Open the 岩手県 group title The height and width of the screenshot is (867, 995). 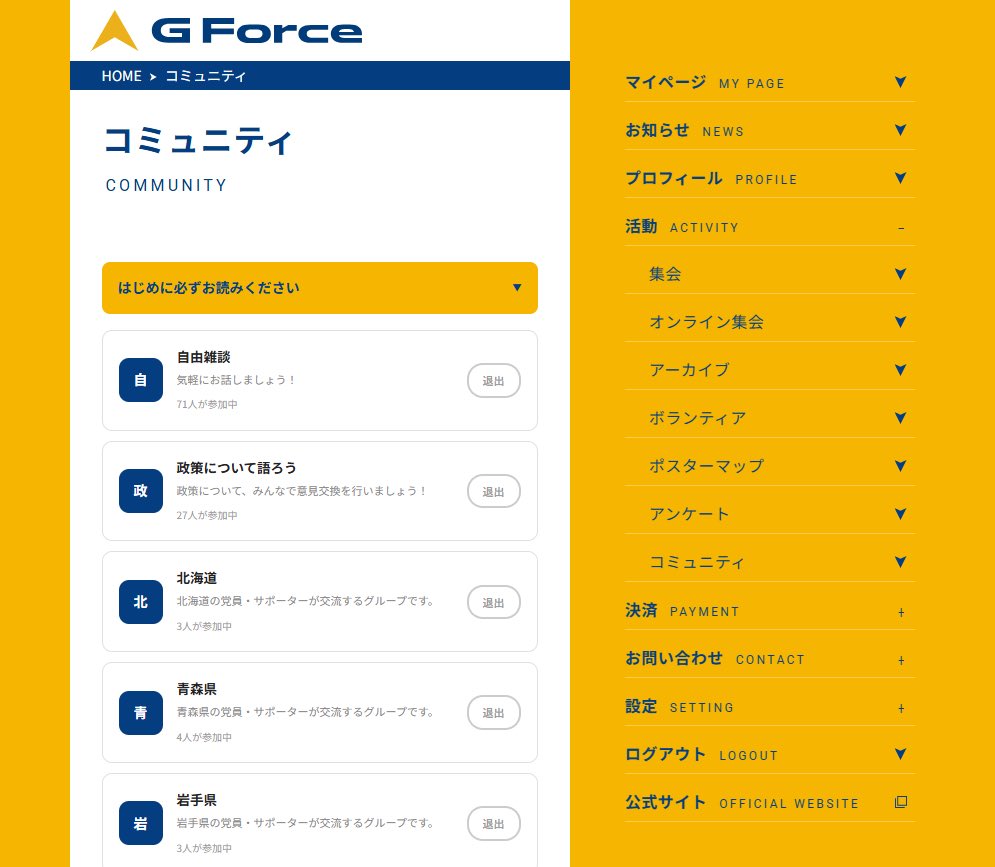[x=197, y=800]
